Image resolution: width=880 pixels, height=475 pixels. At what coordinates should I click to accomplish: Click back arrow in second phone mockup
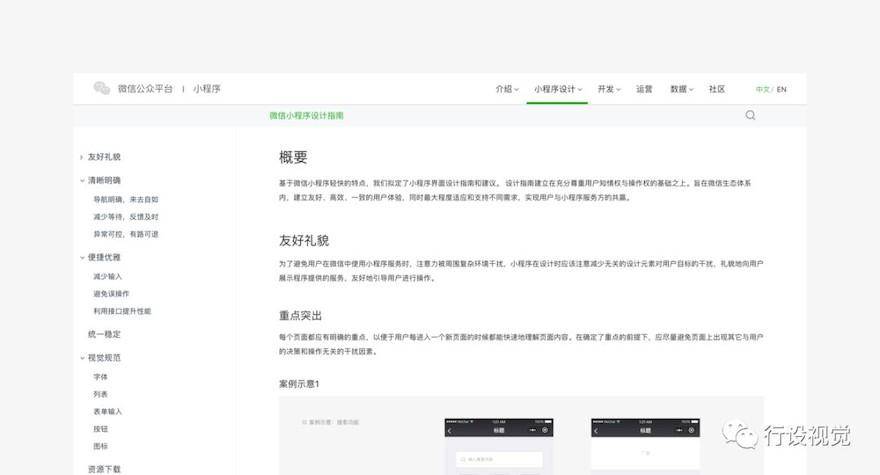[596, 431]
